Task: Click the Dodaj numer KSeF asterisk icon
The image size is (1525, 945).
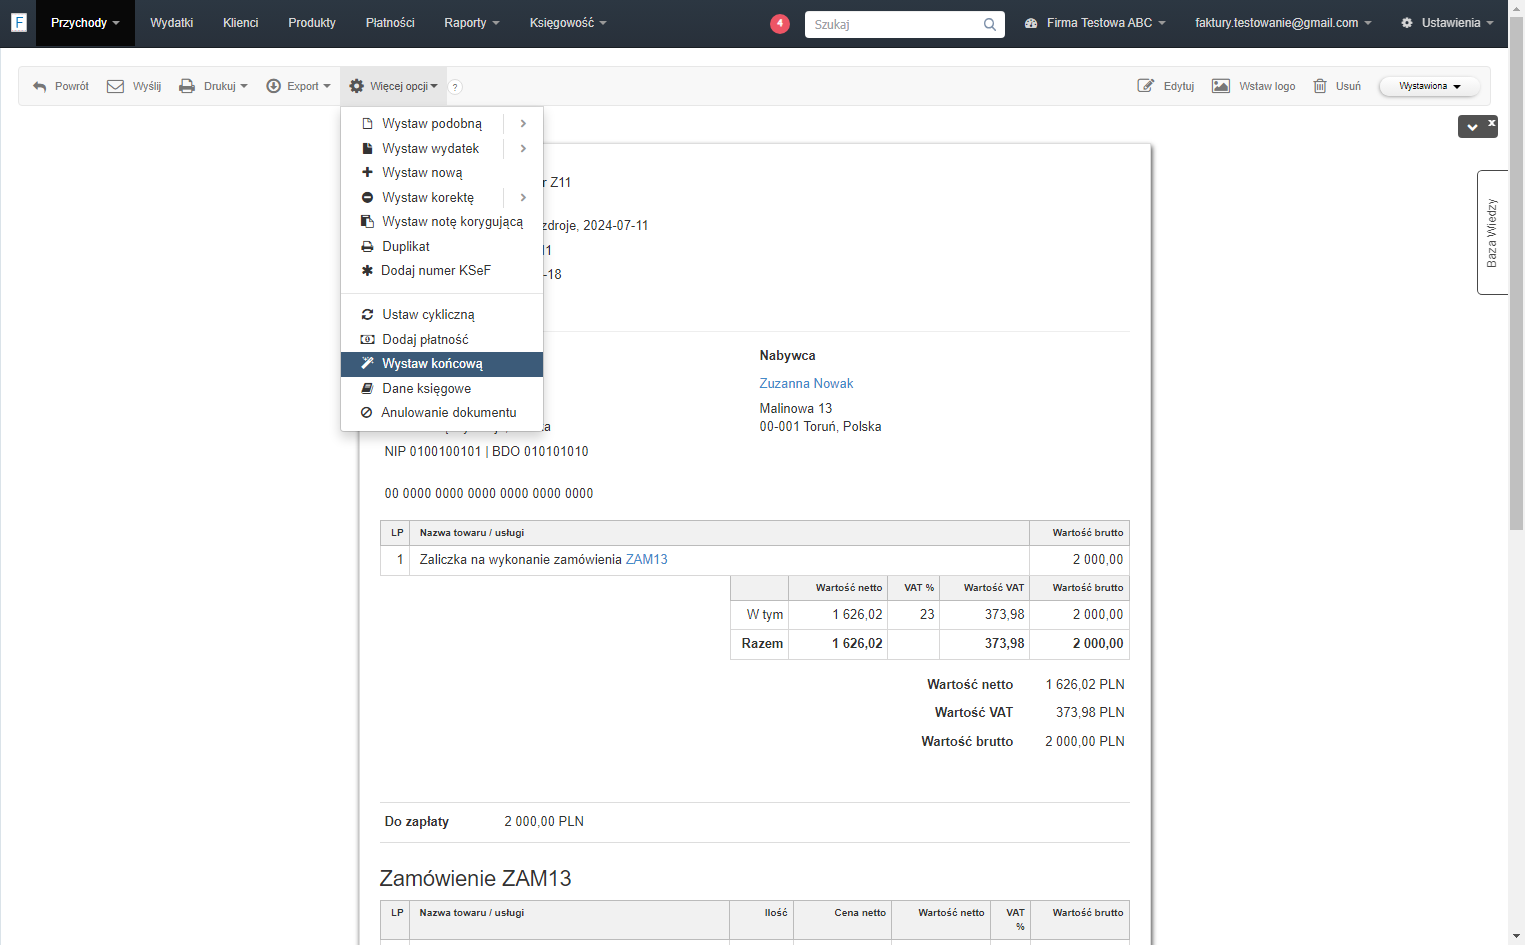Action: (x=367, y=270)
